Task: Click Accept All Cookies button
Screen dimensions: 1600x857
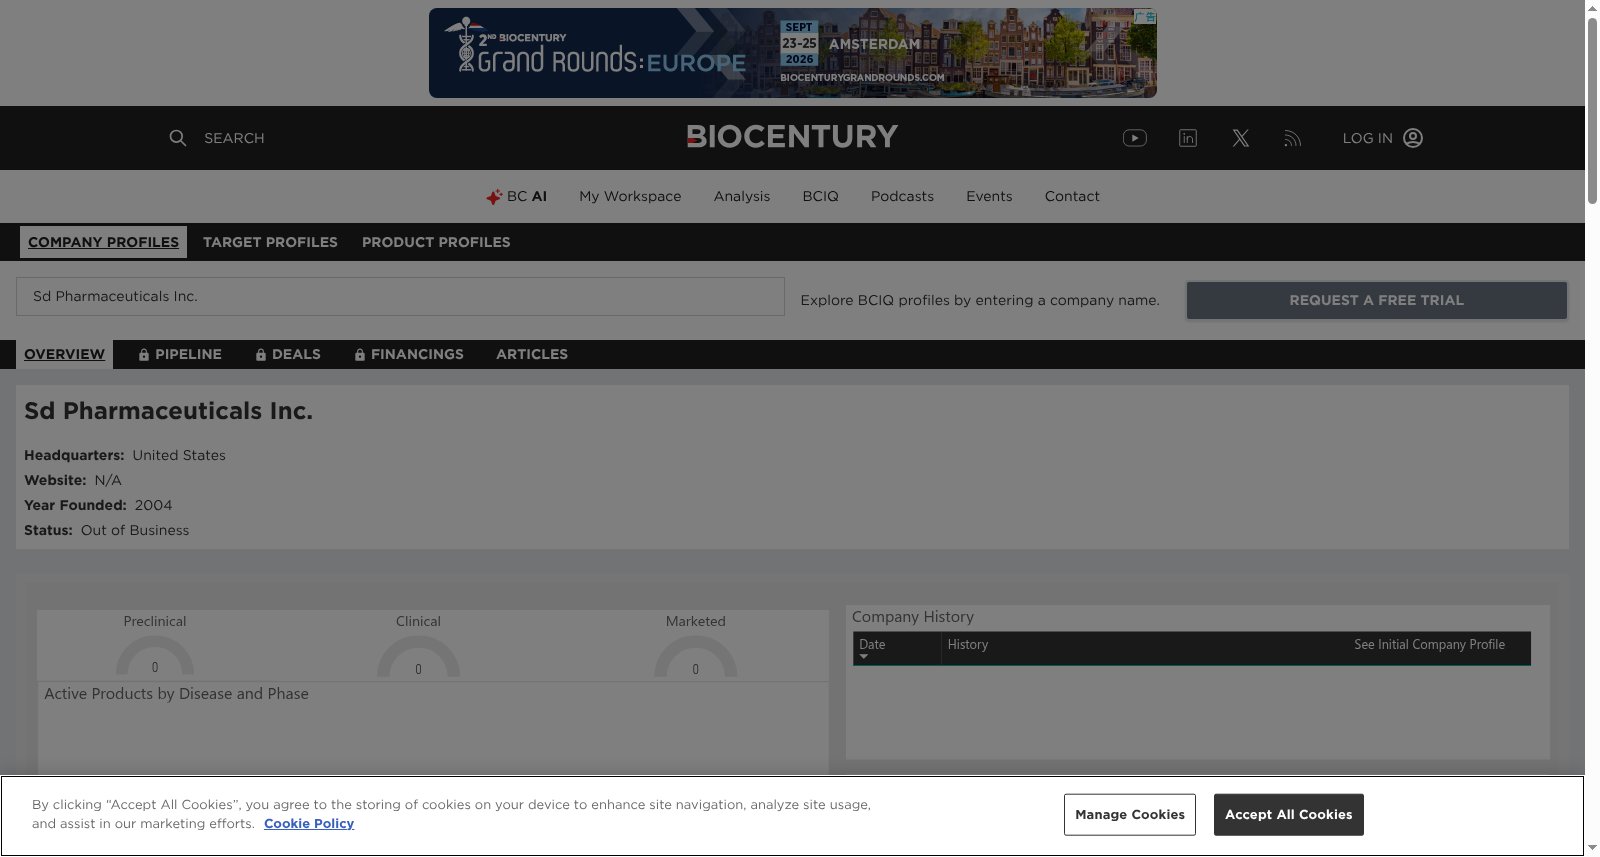Action: (x=1289, y=815)
